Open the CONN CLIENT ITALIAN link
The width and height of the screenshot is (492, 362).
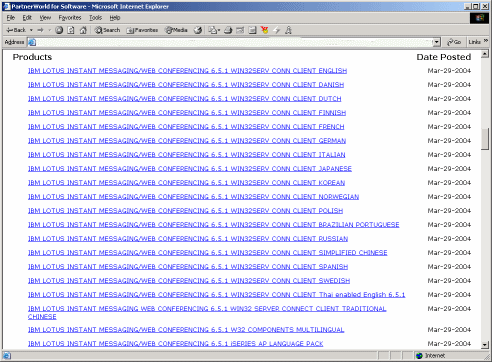[187, 155]
